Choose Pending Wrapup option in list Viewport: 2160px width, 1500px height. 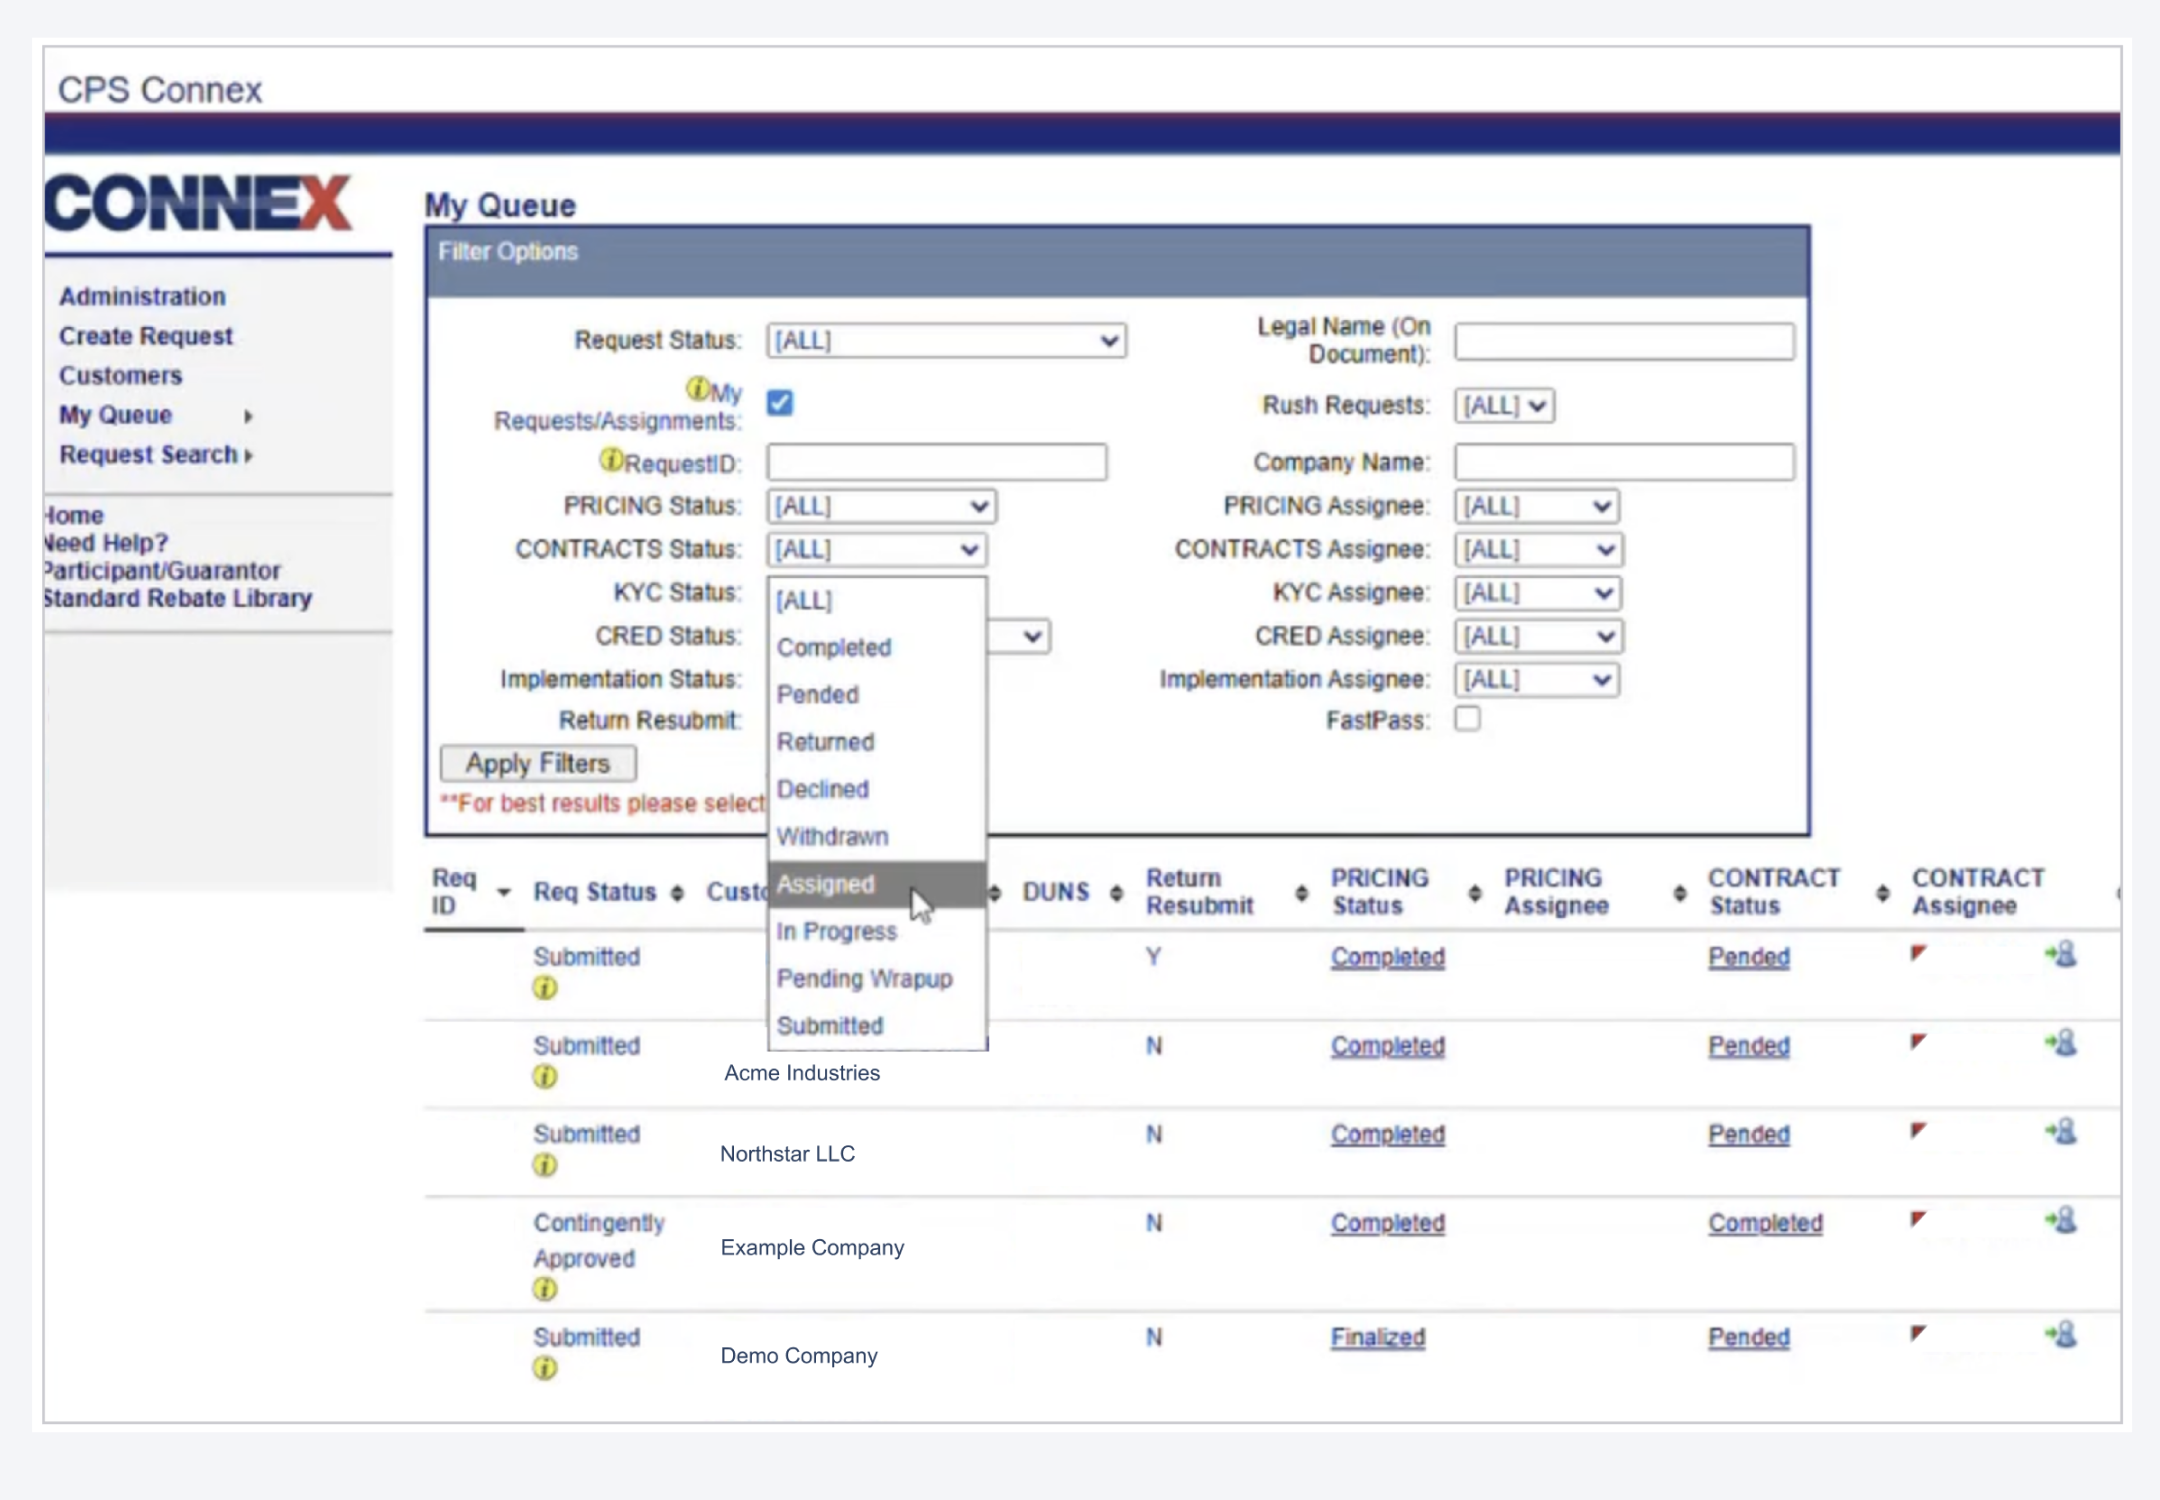tap(877, 978)
